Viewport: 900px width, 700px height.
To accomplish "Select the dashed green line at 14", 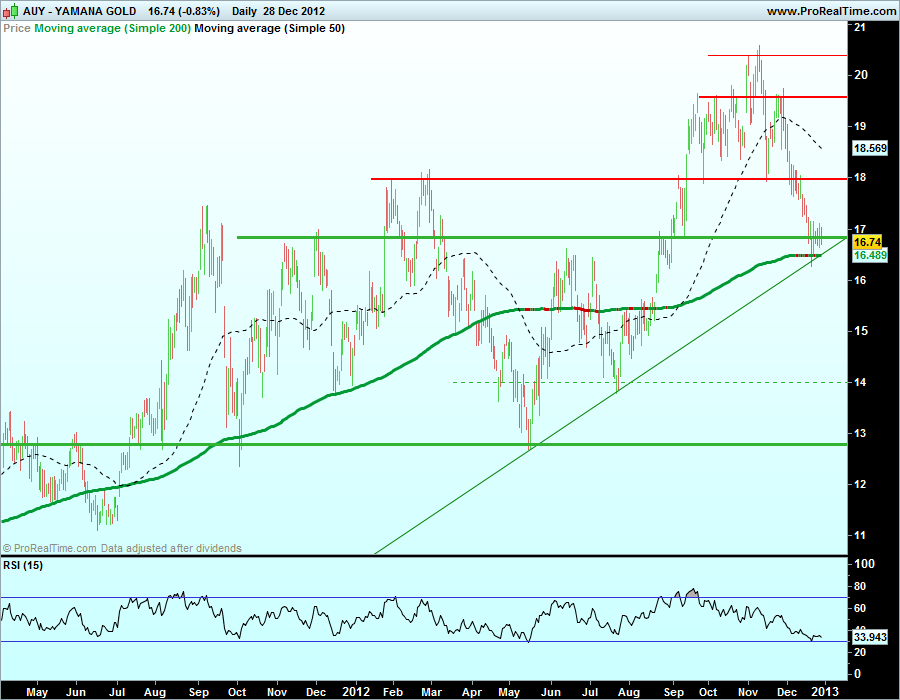I will tap(650, 382).
